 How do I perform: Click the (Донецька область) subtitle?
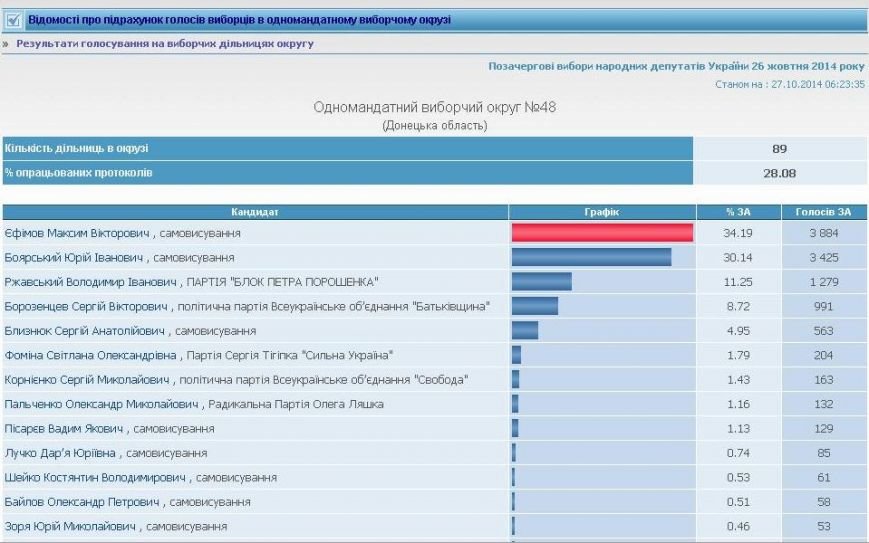coord(434,125)
